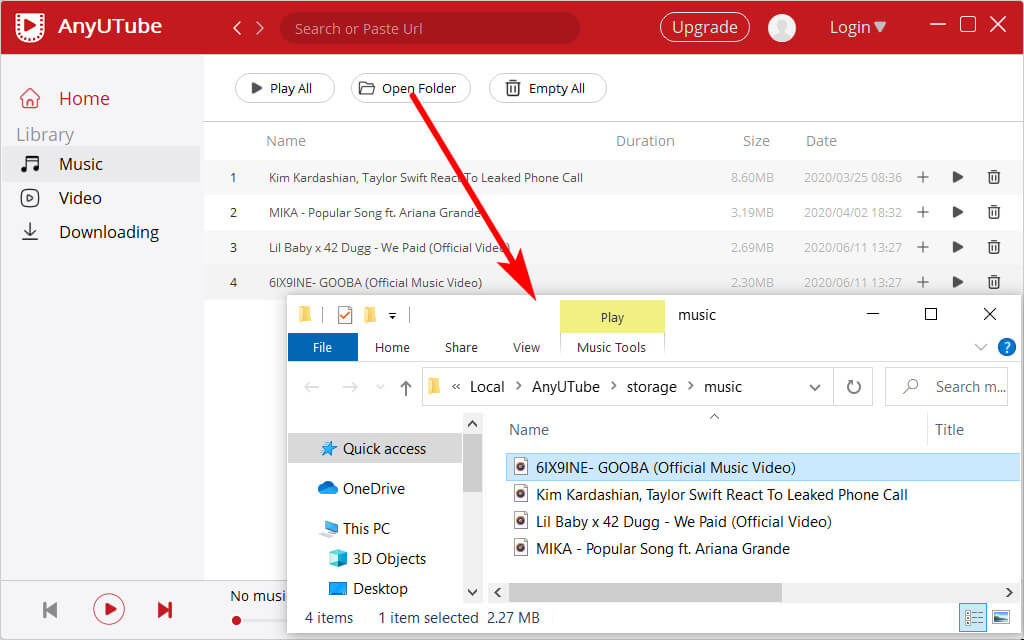Switch Explorer to Details view icon
1024x640 pixels.
pyautogui.click(x=973, y=617)
